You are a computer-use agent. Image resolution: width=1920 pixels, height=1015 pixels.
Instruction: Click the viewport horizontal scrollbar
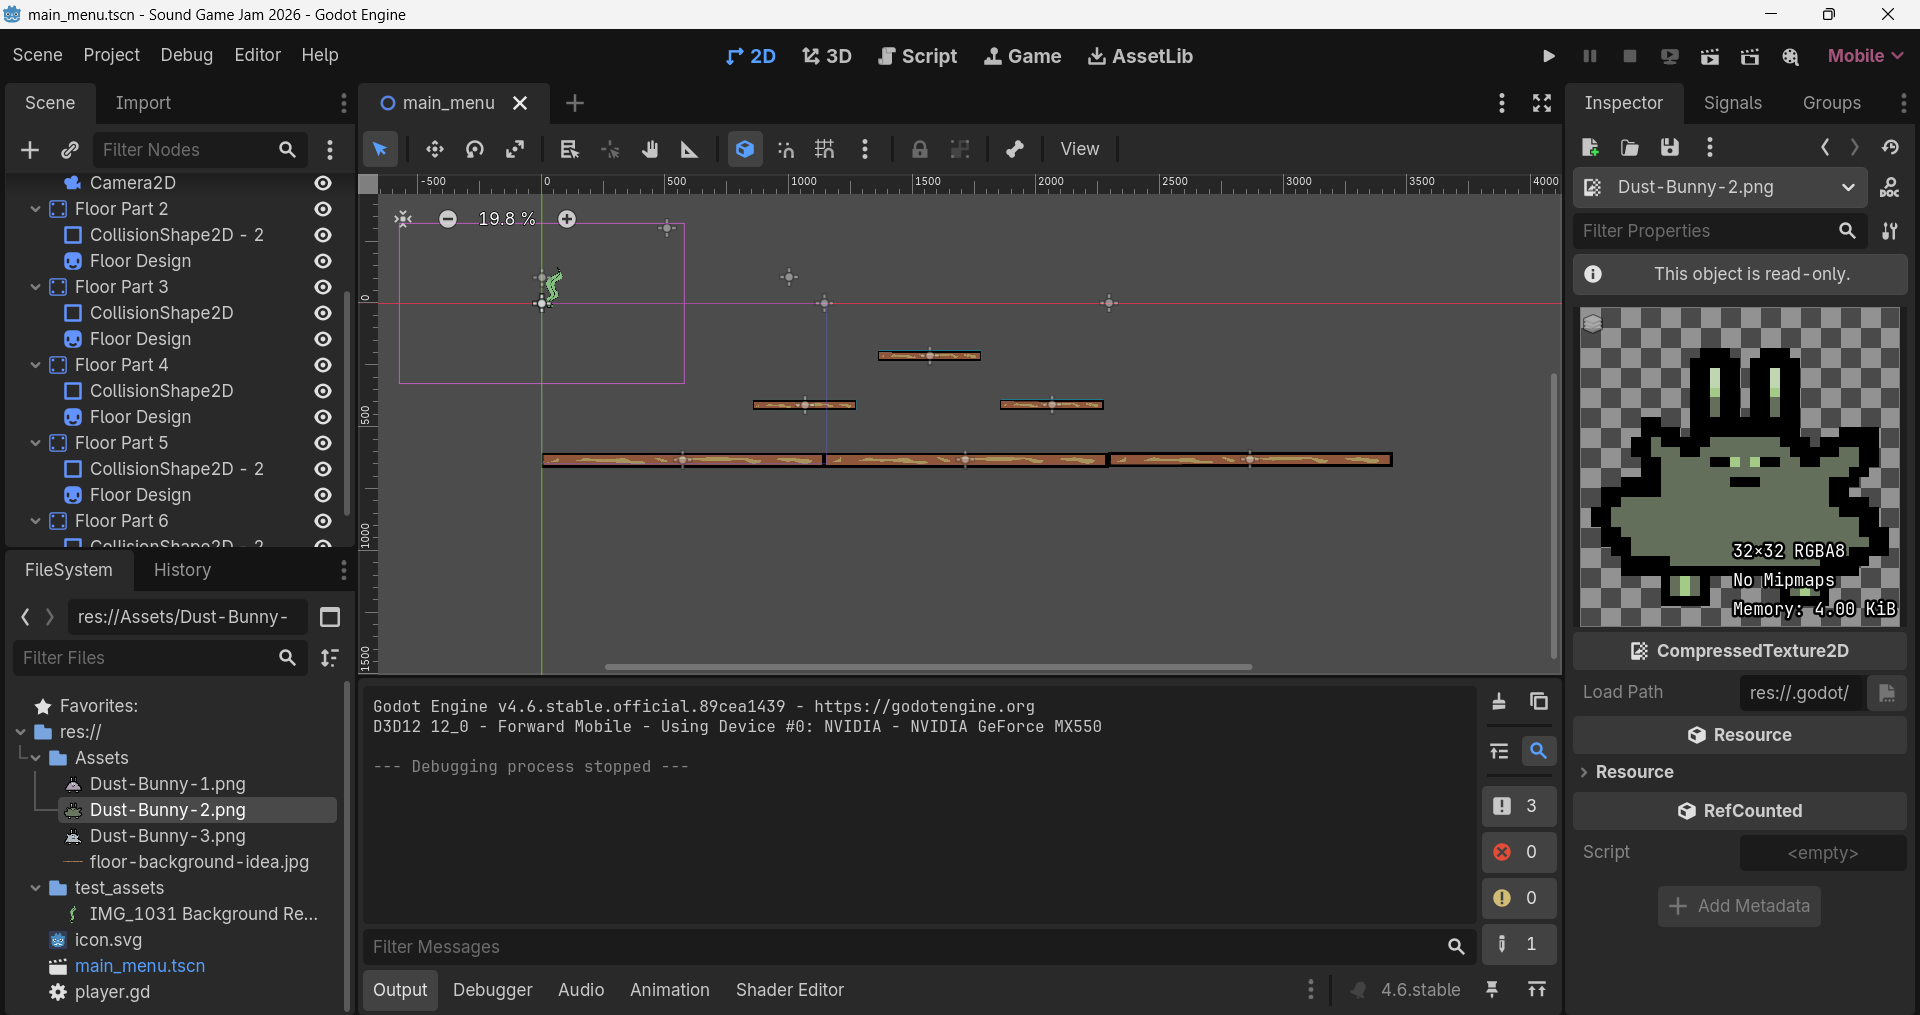pyautogui.click(x=929, y=667)
